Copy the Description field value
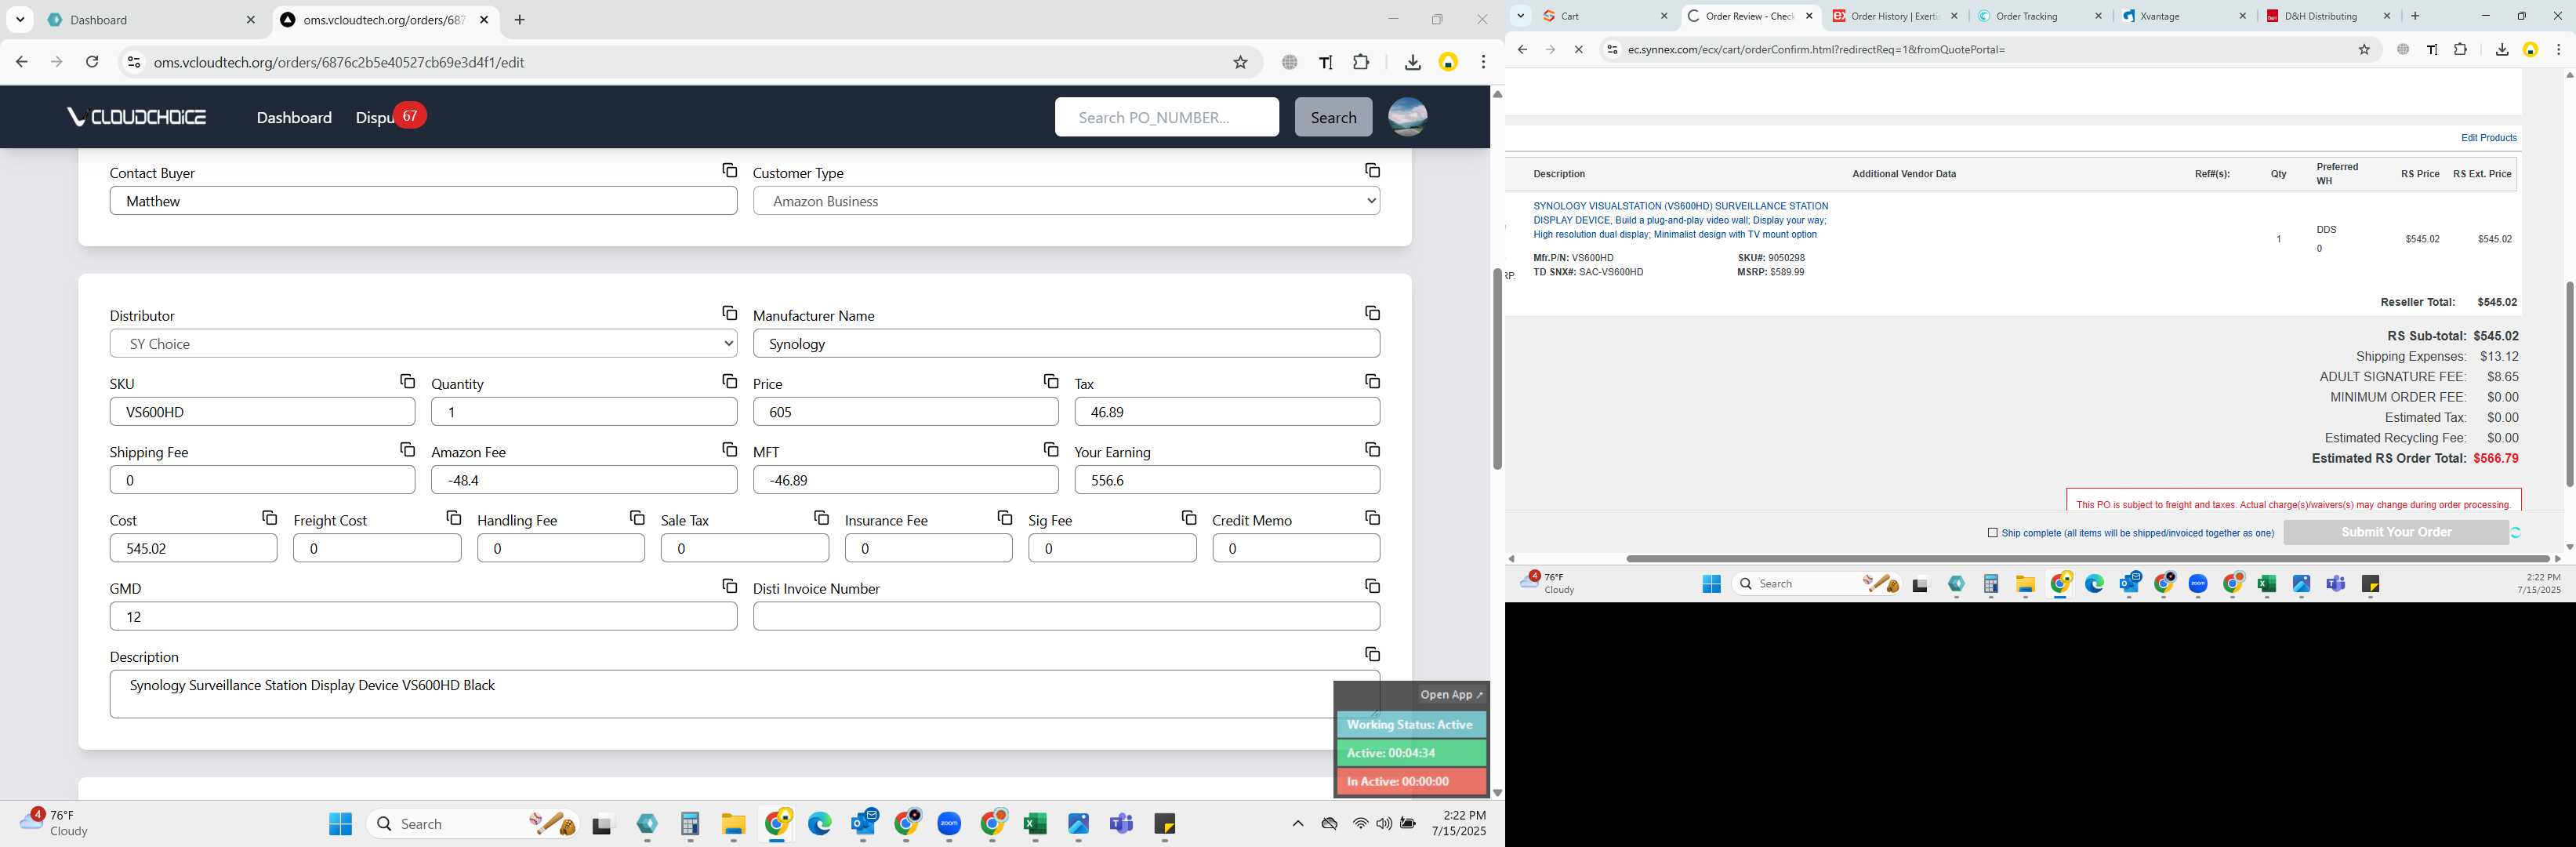This screenshot has width=2576, height=847. (x=1372, y=654)
